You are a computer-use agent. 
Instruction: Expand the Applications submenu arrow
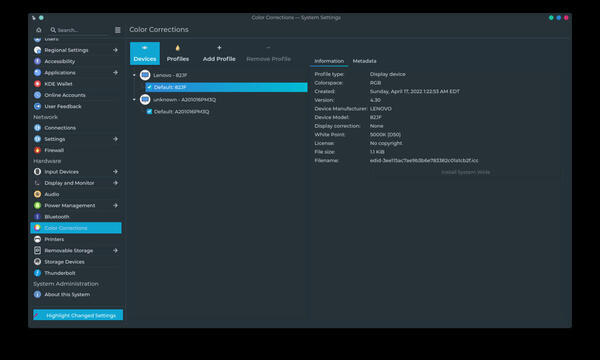(x=115, y=73)
